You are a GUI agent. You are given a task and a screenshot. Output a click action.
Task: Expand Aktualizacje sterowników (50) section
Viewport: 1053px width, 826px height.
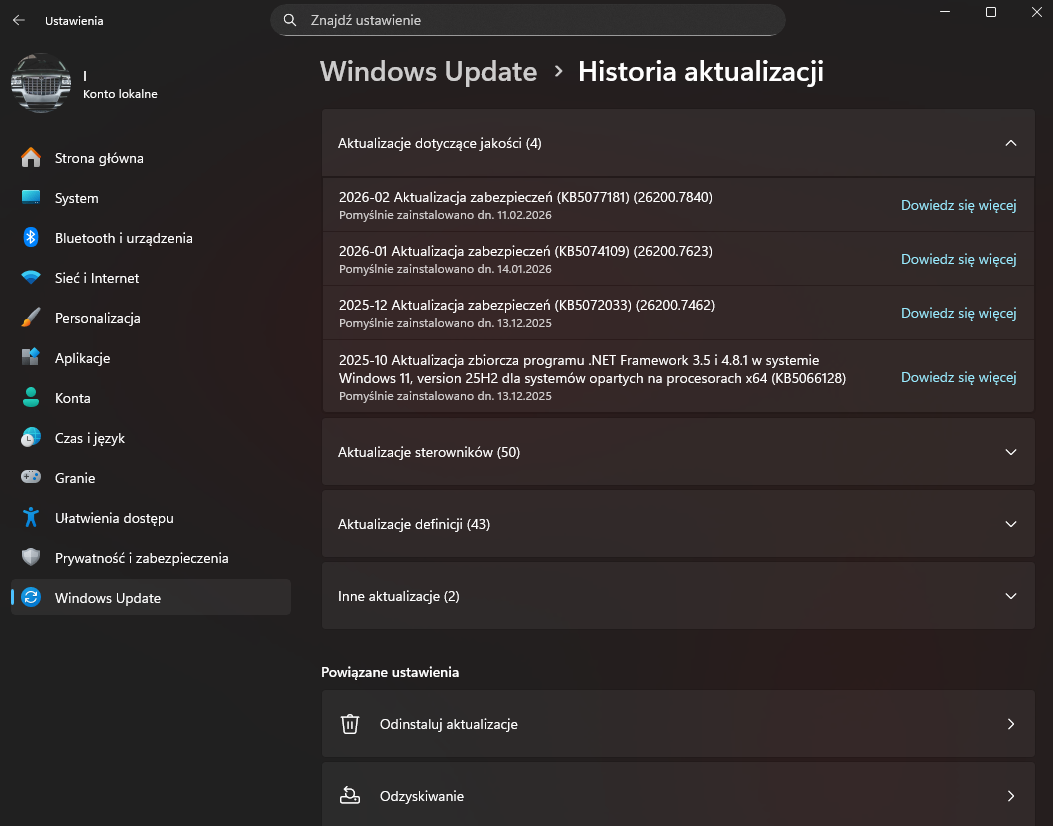point(1010,452)
